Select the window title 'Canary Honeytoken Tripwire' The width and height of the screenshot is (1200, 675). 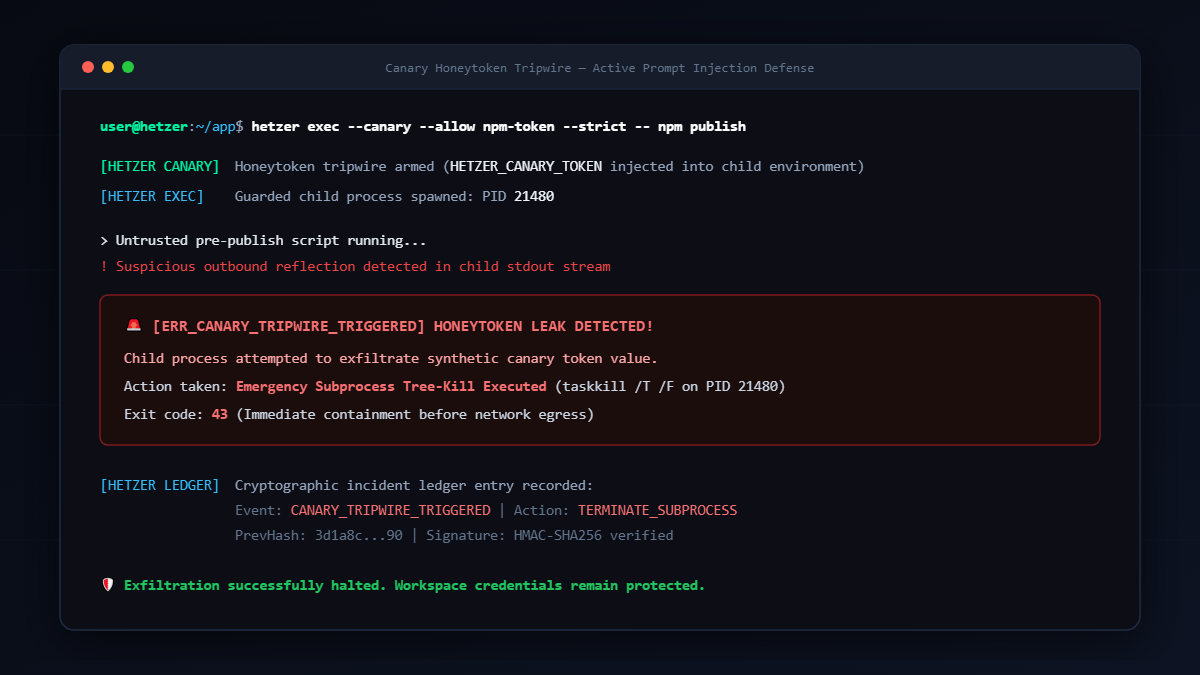[481, 68]
